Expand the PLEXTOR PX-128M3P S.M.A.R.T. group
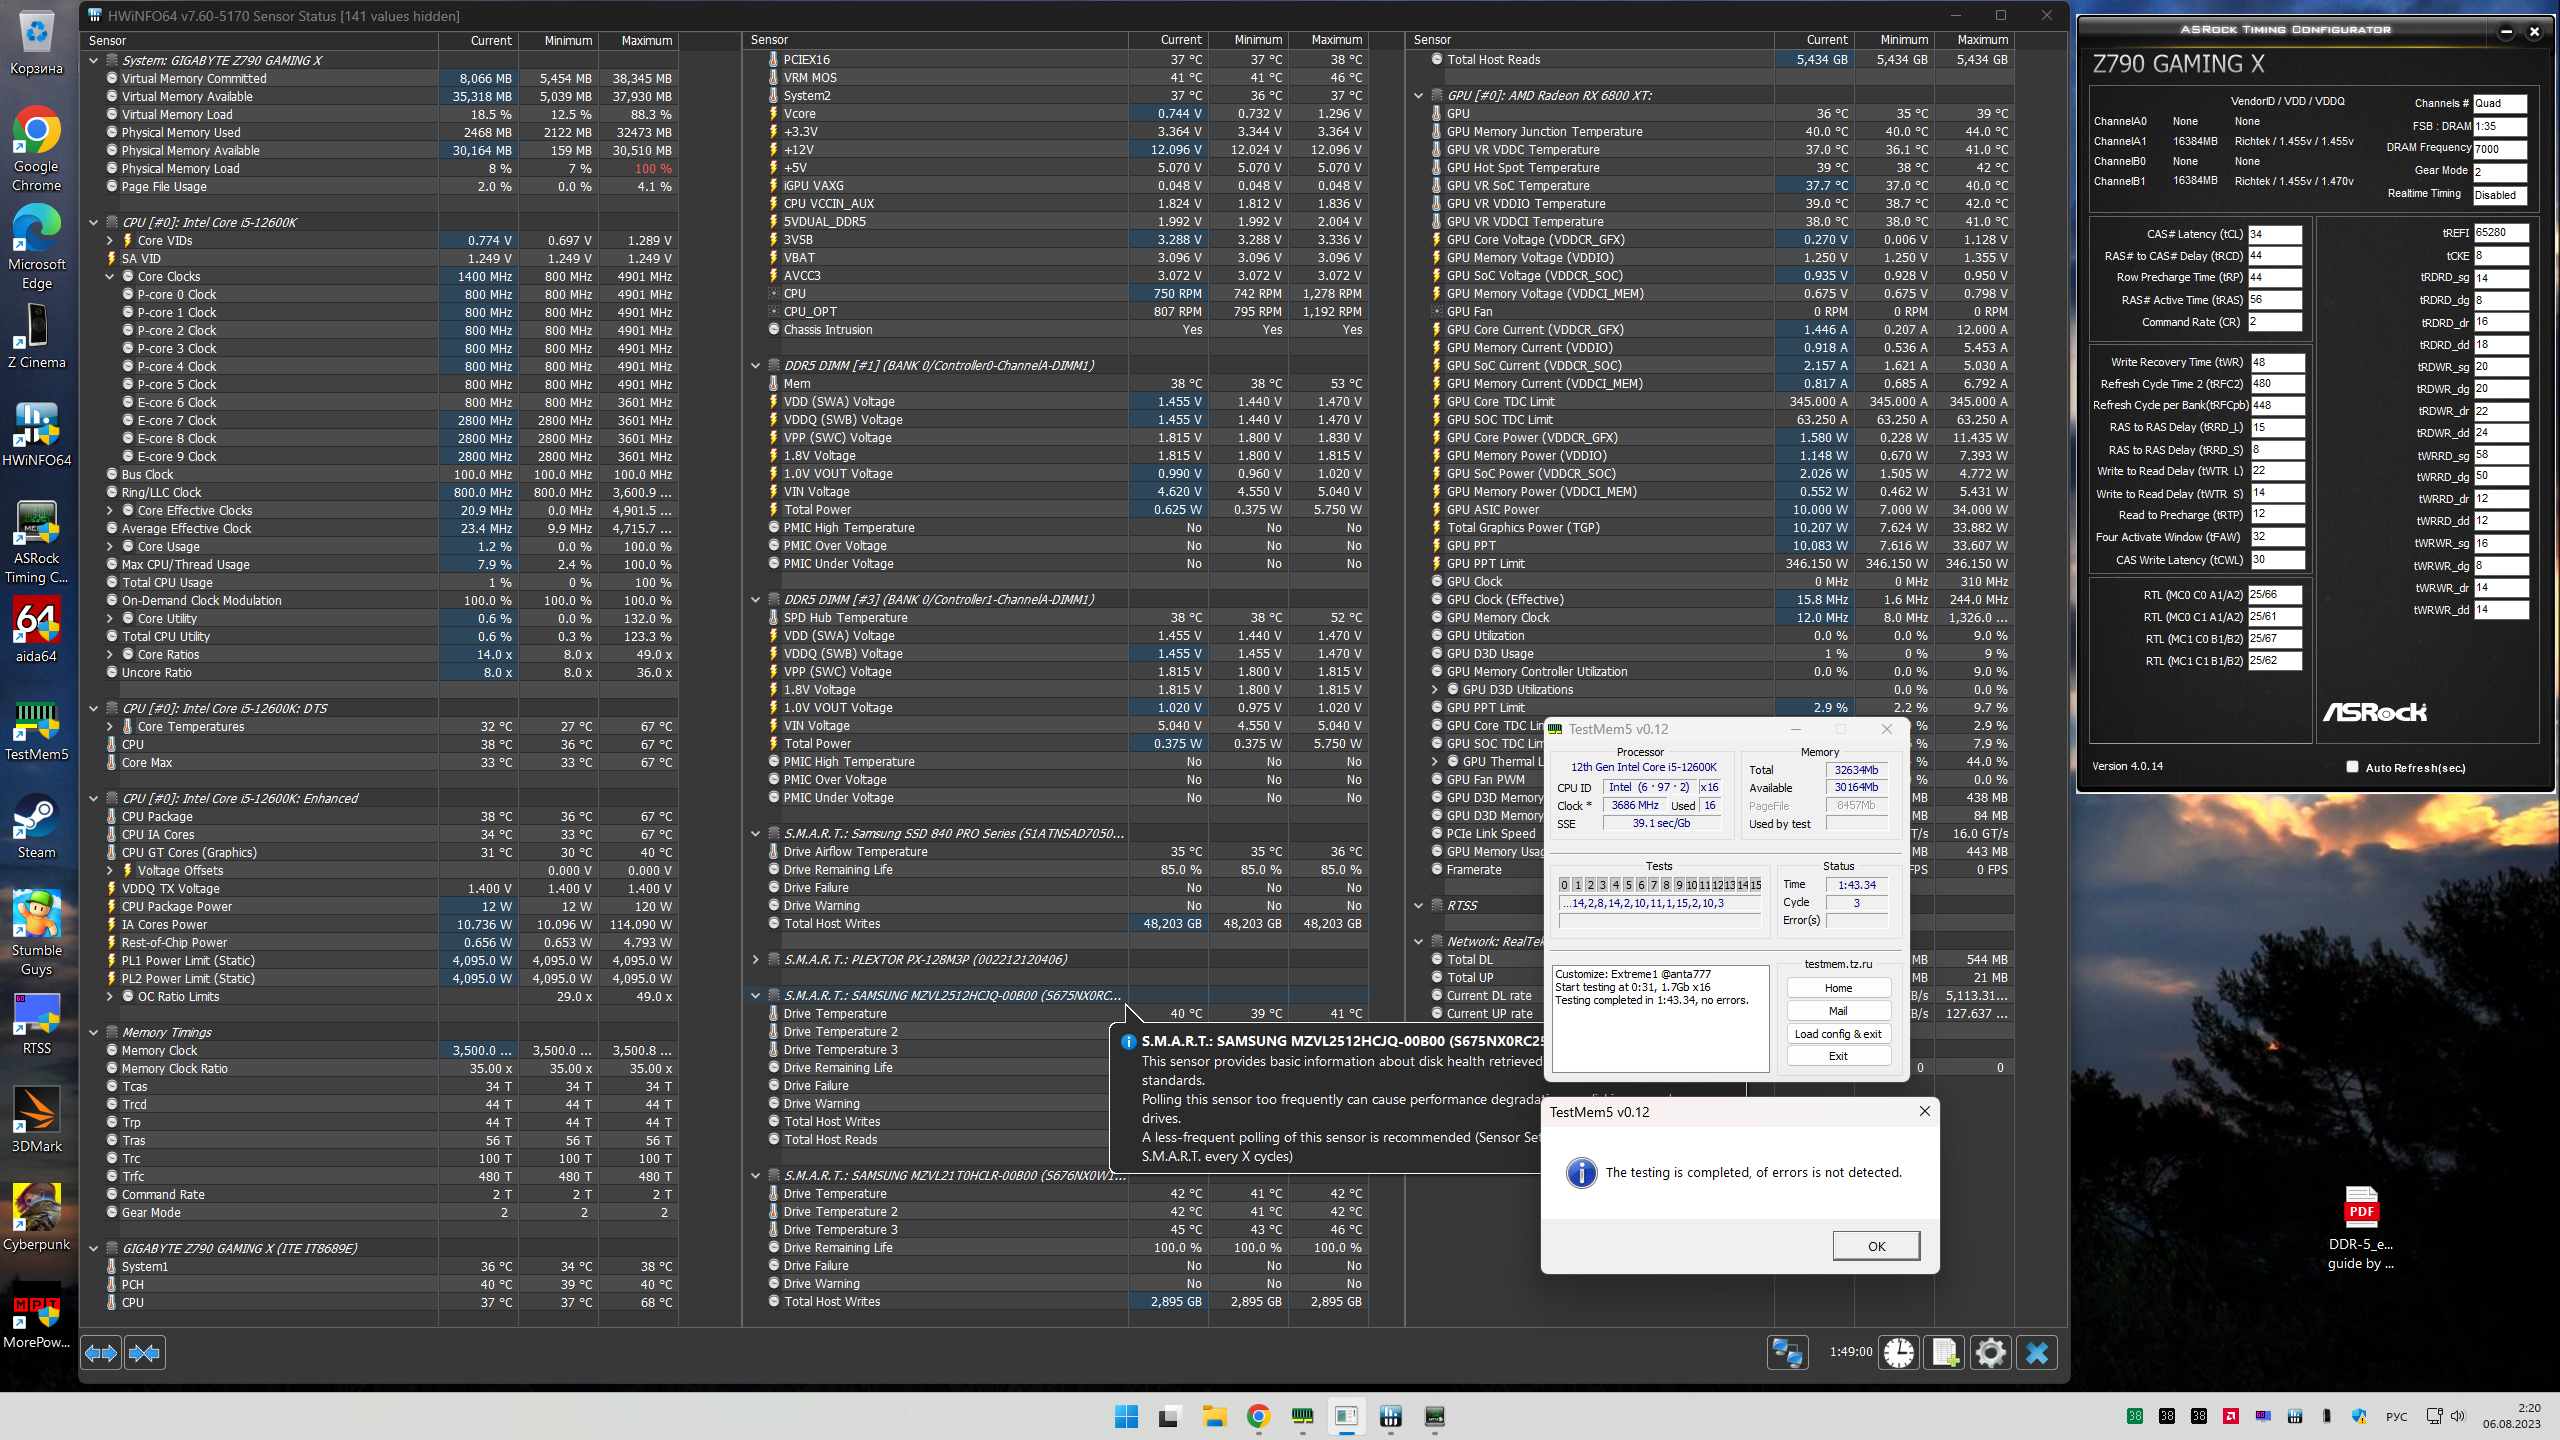2560x1440 pixels. tap(756, 959)
